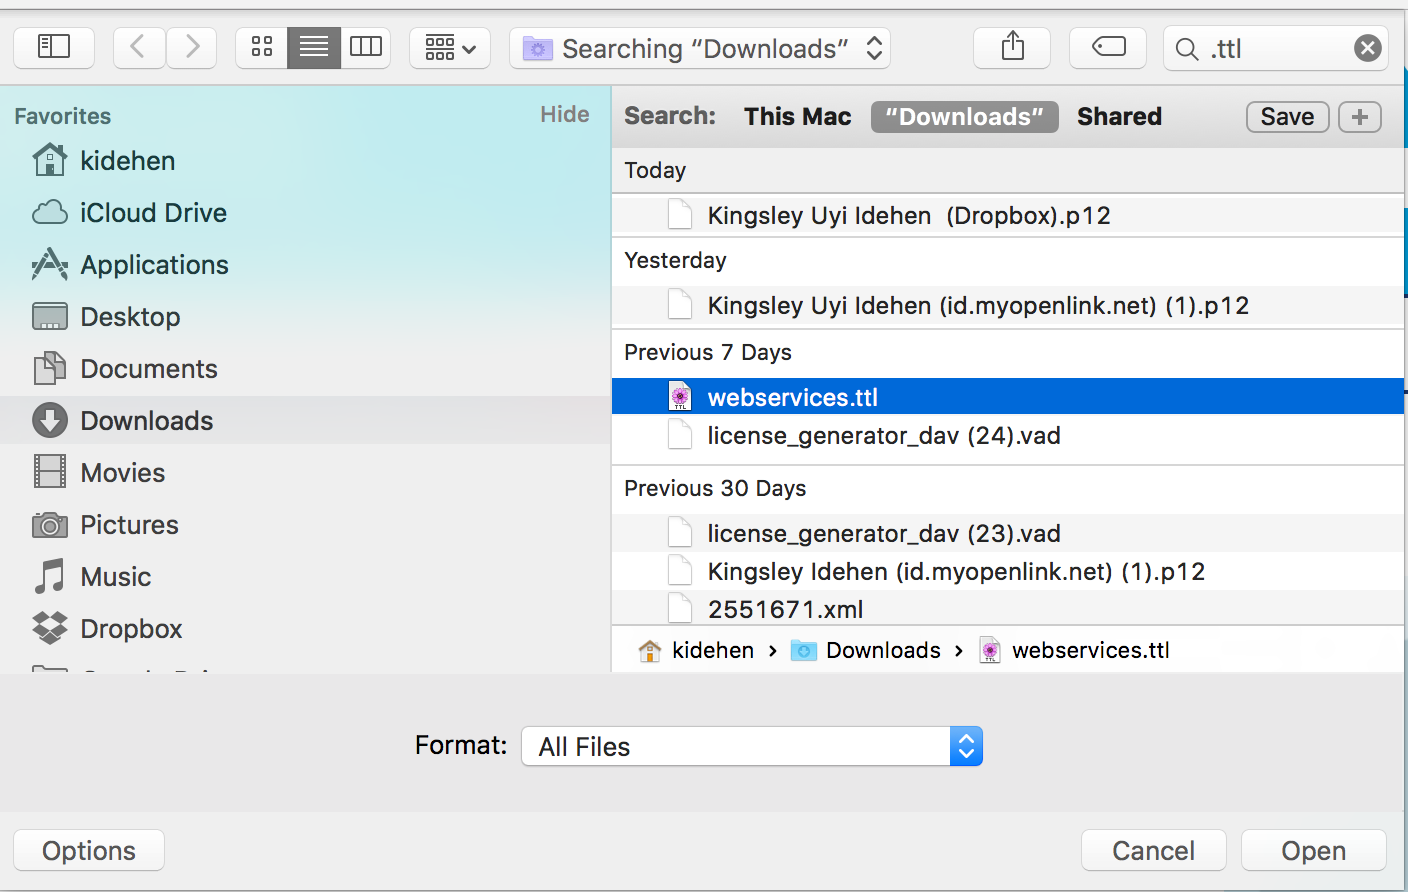
Task: Open Applications in the sidebar
Action: (x=305, y=265)
